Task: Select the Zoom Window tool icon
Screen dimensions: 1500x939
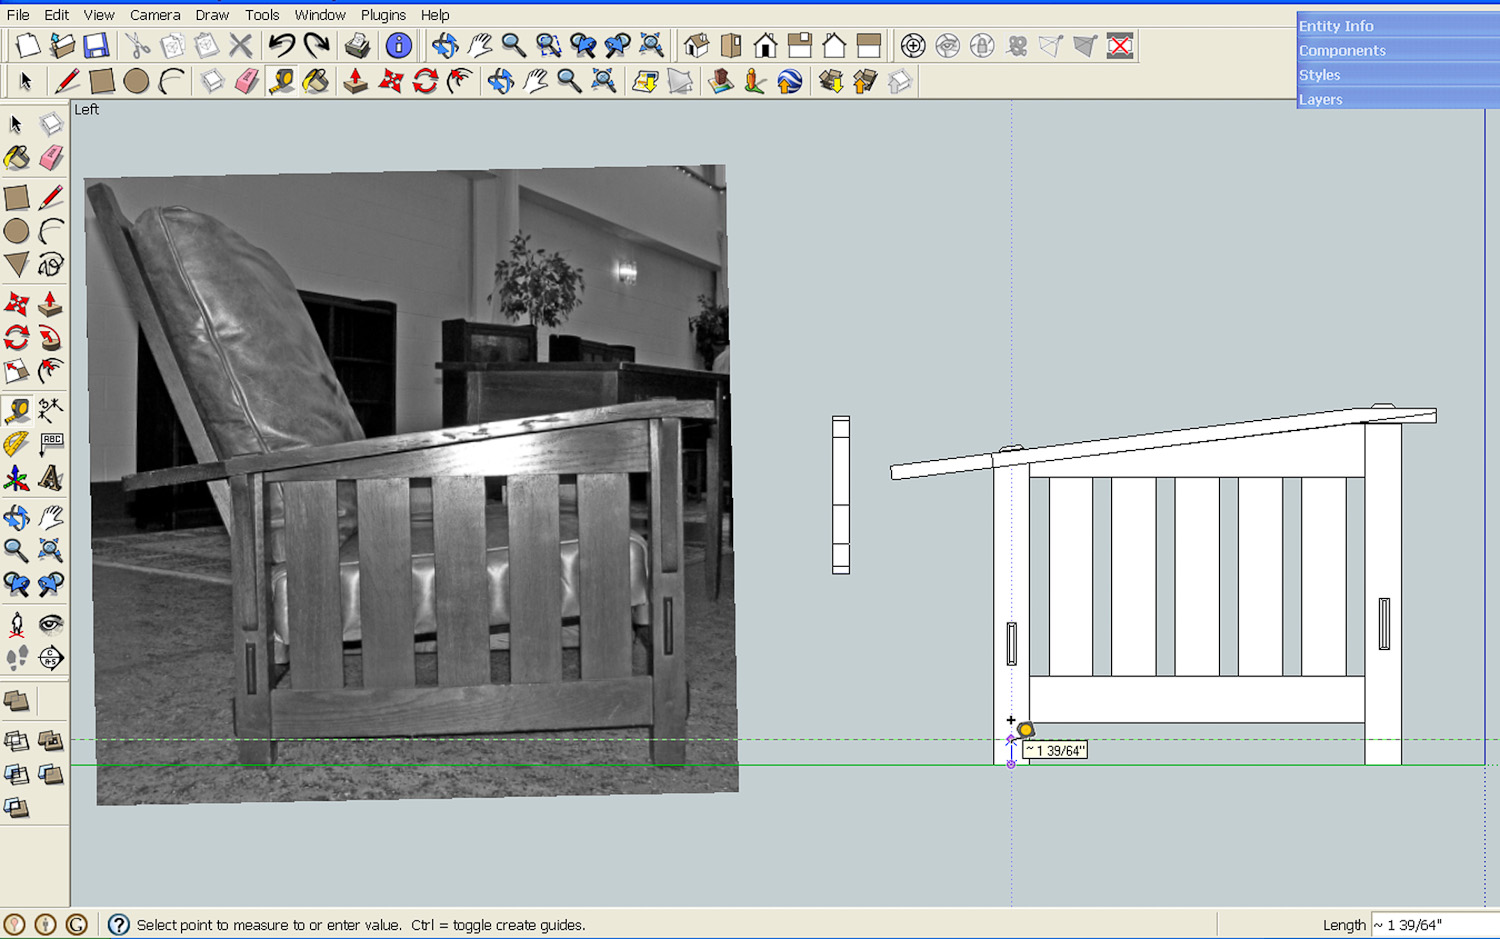Action: pos(548,46)
